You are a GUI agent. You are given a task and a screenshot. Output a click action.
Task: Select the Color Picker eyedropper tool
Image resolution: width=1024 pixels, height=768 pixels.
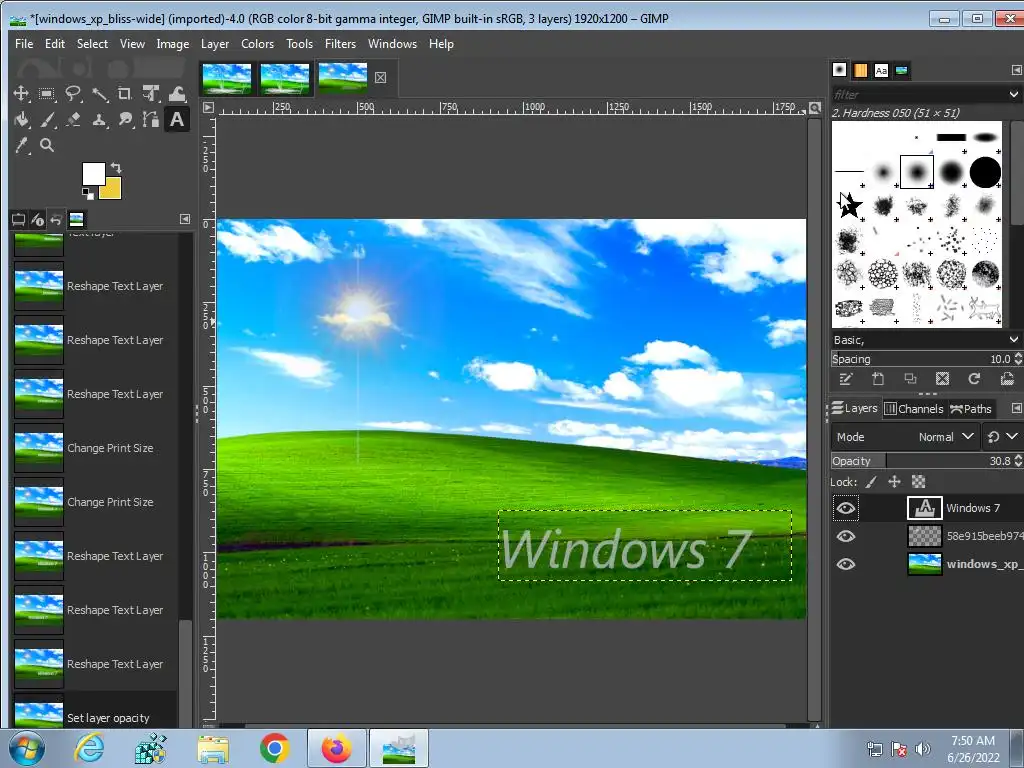[21, 146]
